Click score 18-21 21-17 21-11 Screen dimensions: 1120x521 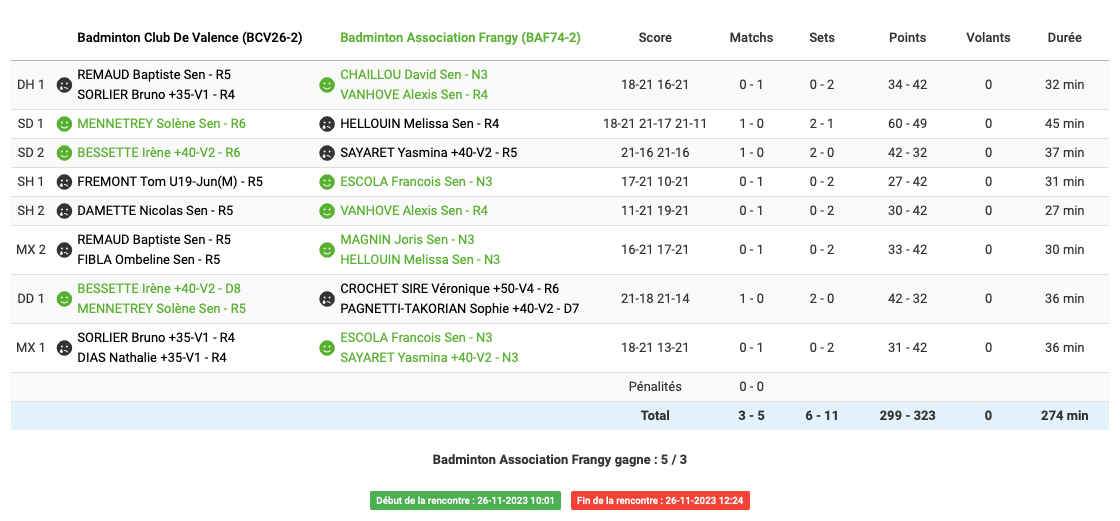(655, 124)
